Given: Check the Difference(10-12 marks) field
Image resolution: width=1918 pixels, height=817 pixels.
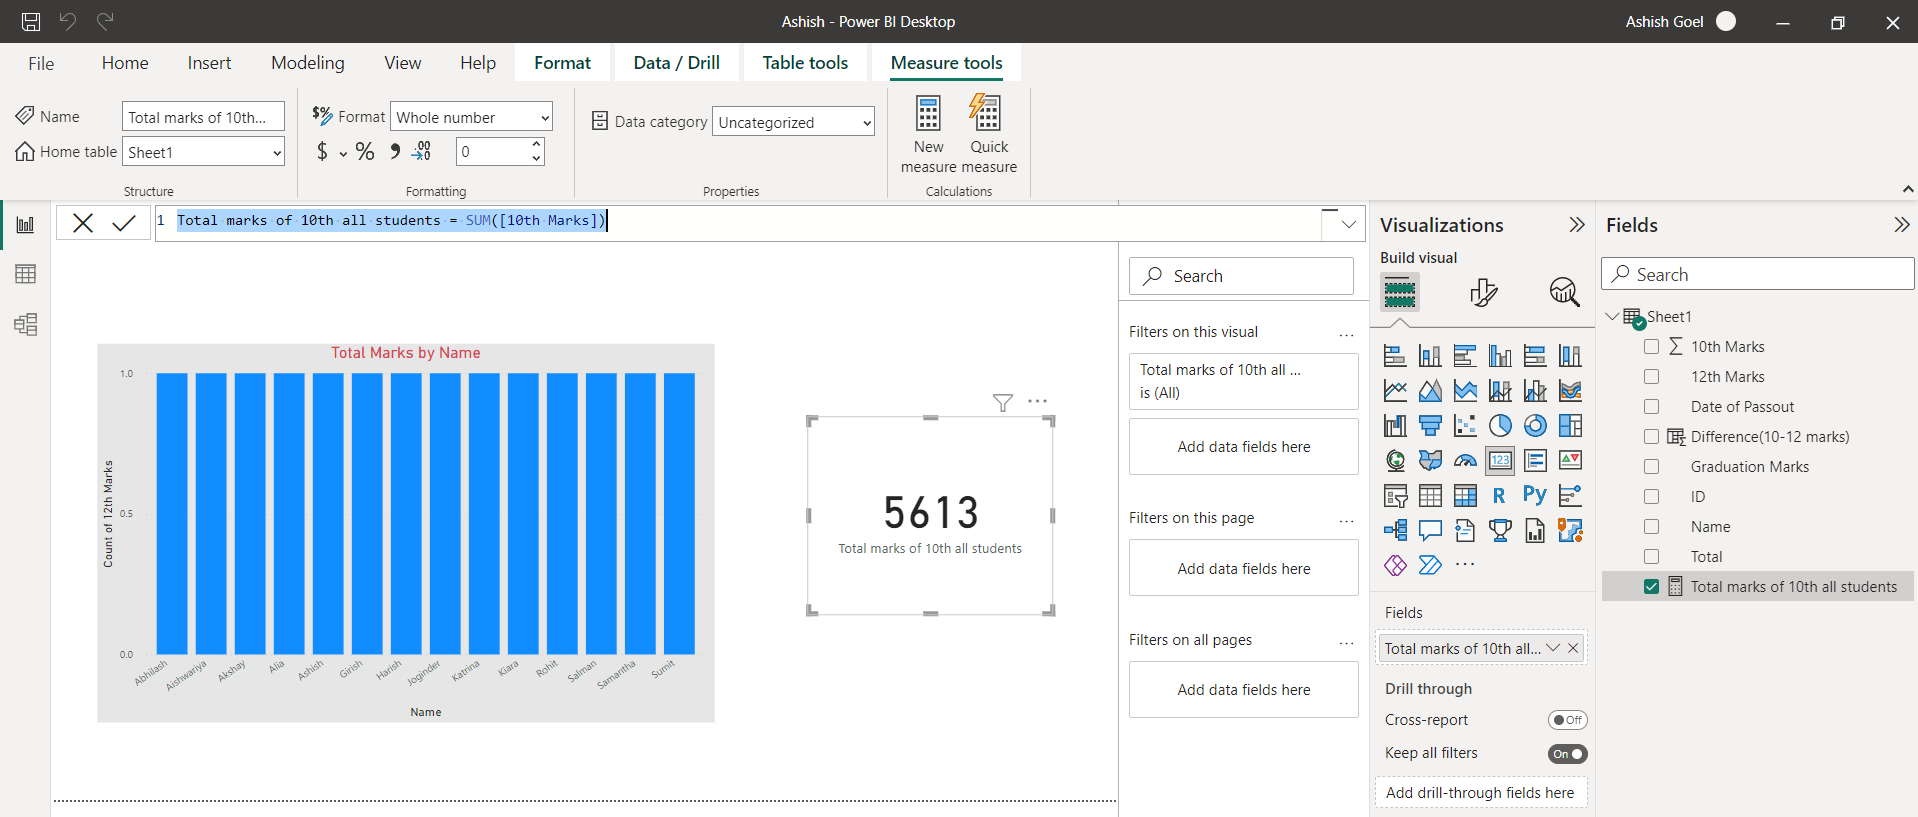Looking at the screenshot, I should pos(1651,436).
